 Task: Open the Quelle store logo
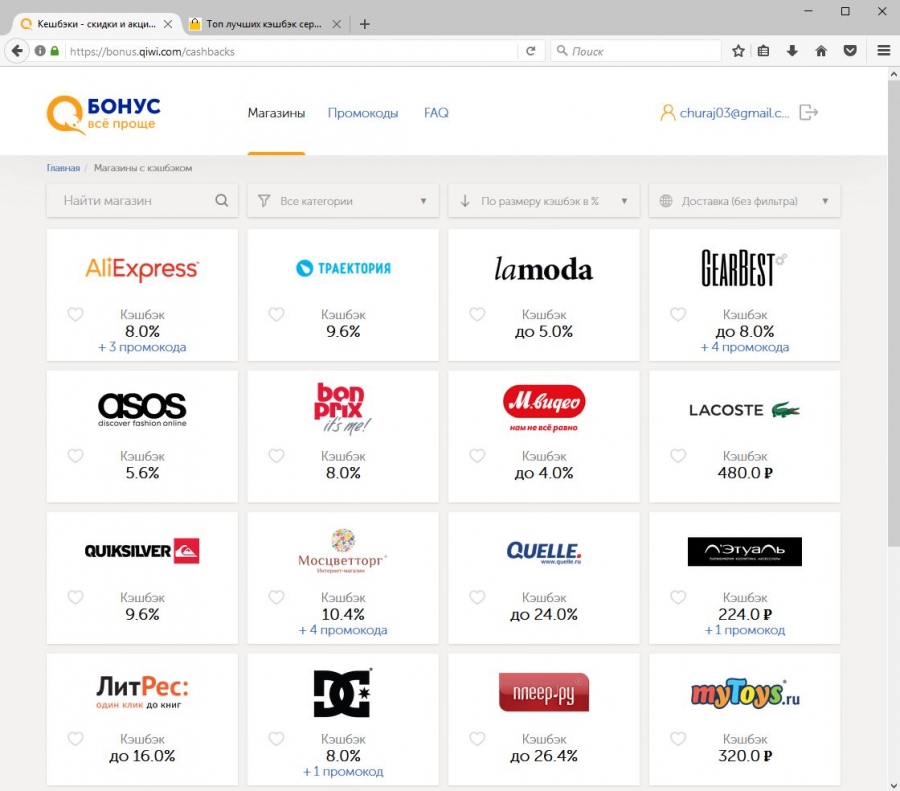click(x=544, y=552)
